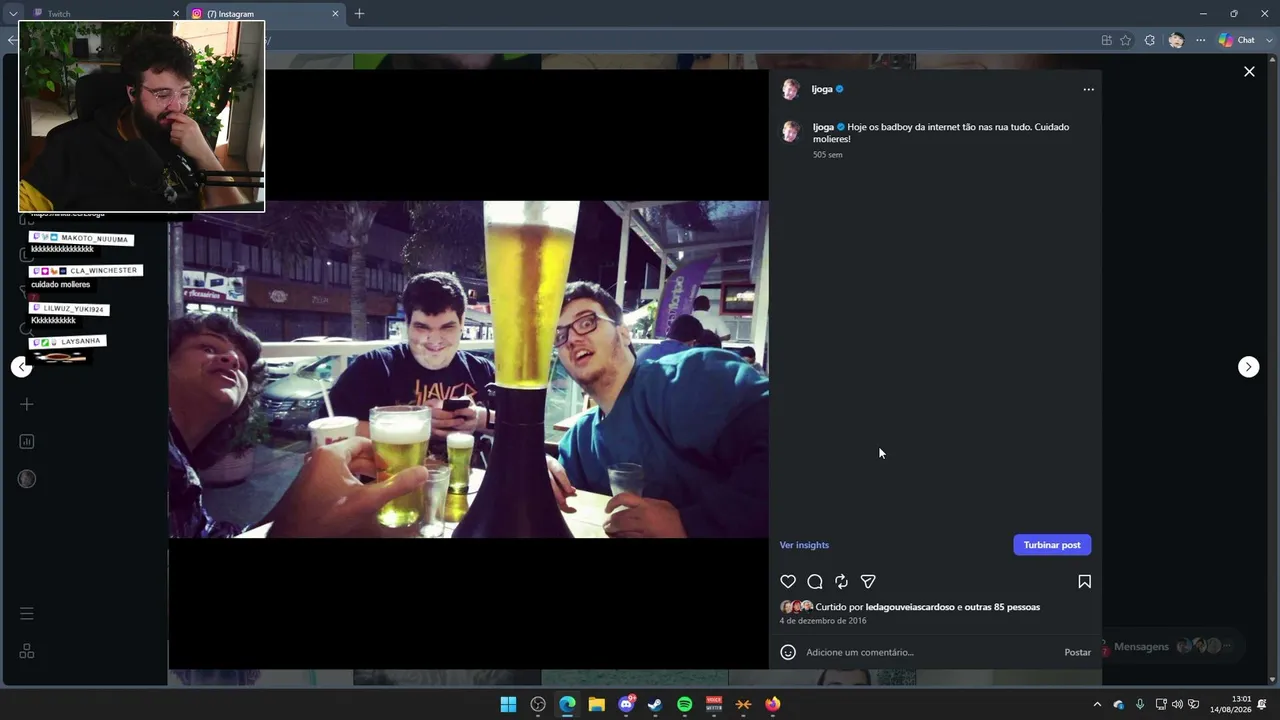The width and height of the screenshot is (1280, 720).
Task: Save the post with the bookmark icon
Action: point(1084,581)
